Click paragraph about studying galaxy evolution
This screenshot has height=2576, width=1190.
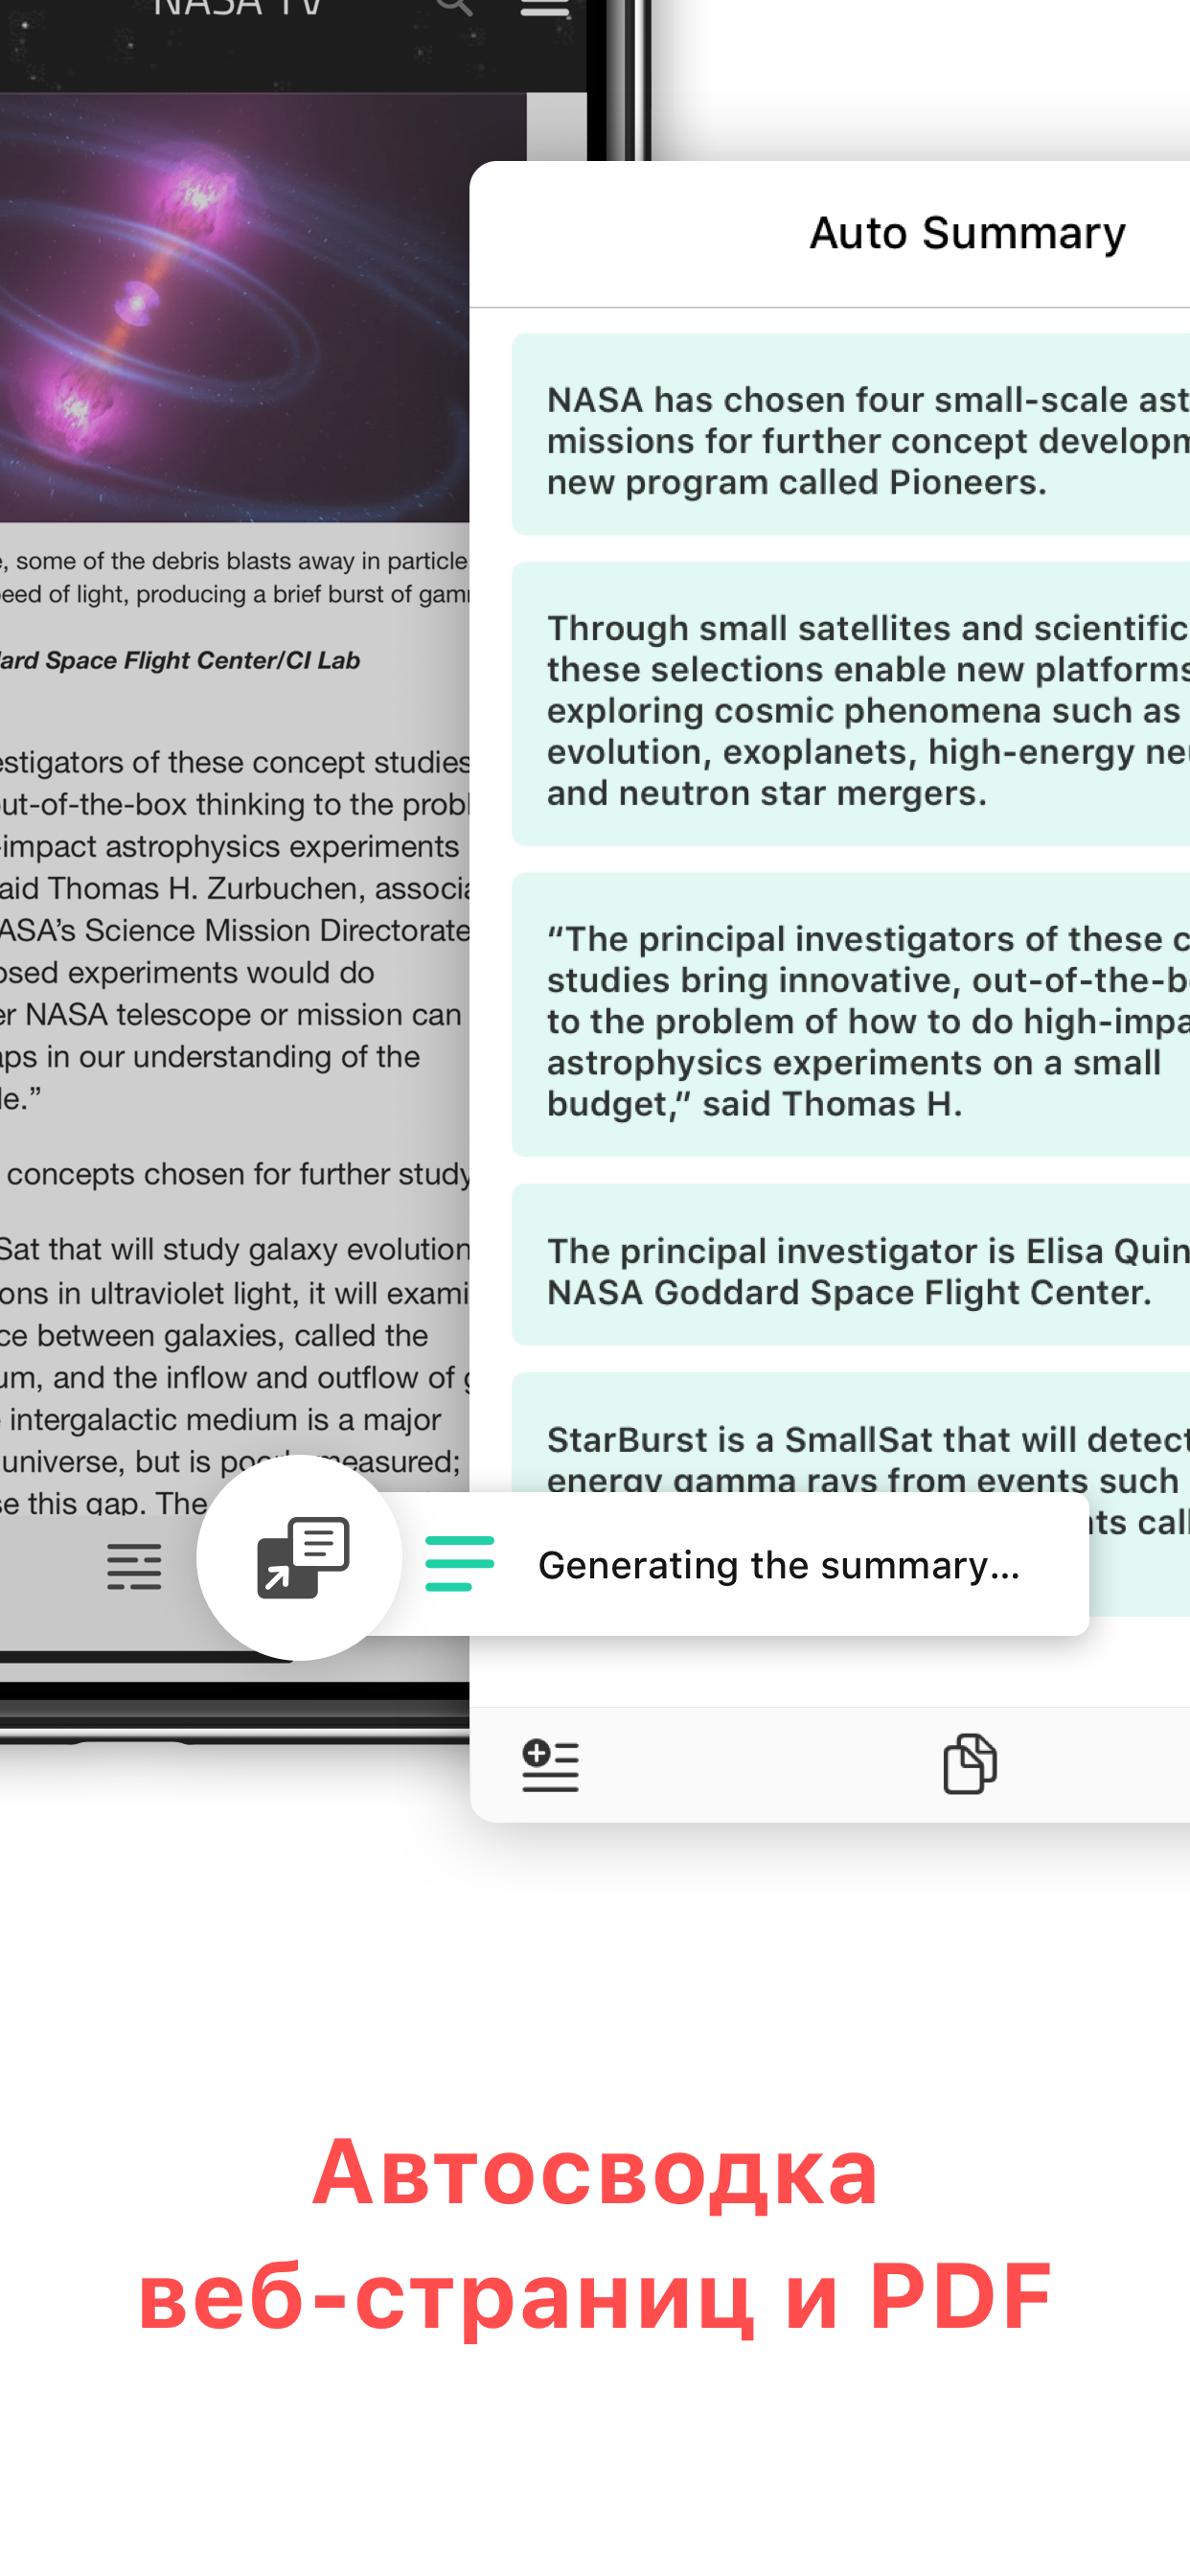coord(234,1375)
